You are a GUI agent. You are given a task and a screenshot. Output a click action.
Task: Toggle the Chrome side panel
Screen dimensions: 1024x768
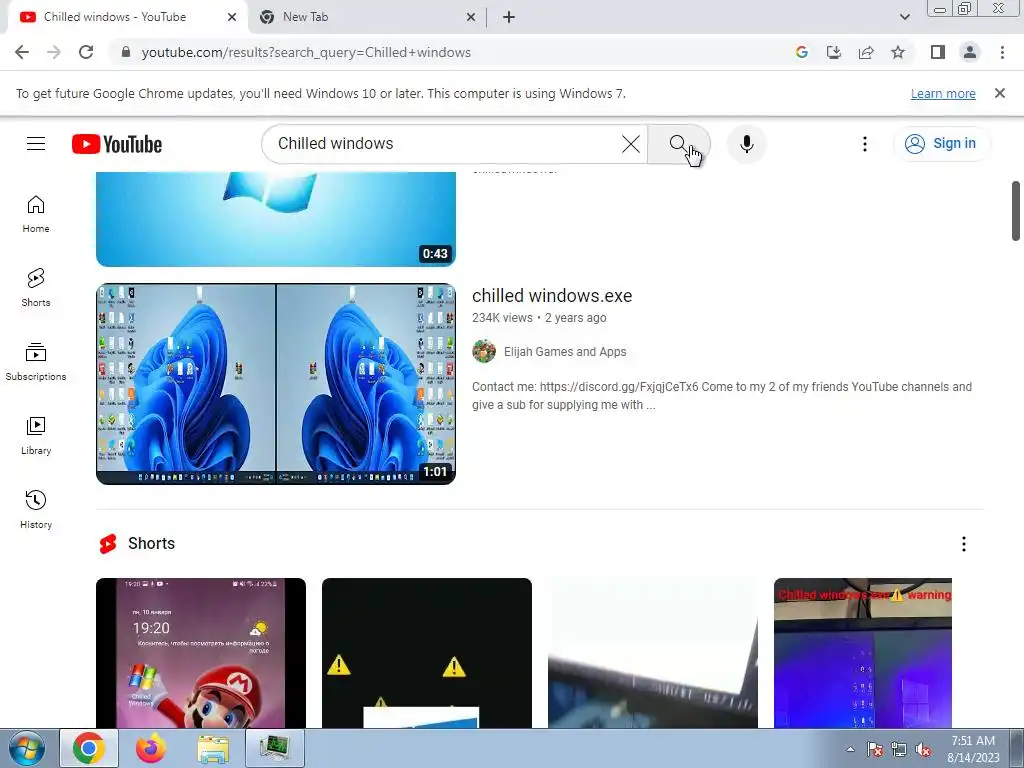click(938, 52)
